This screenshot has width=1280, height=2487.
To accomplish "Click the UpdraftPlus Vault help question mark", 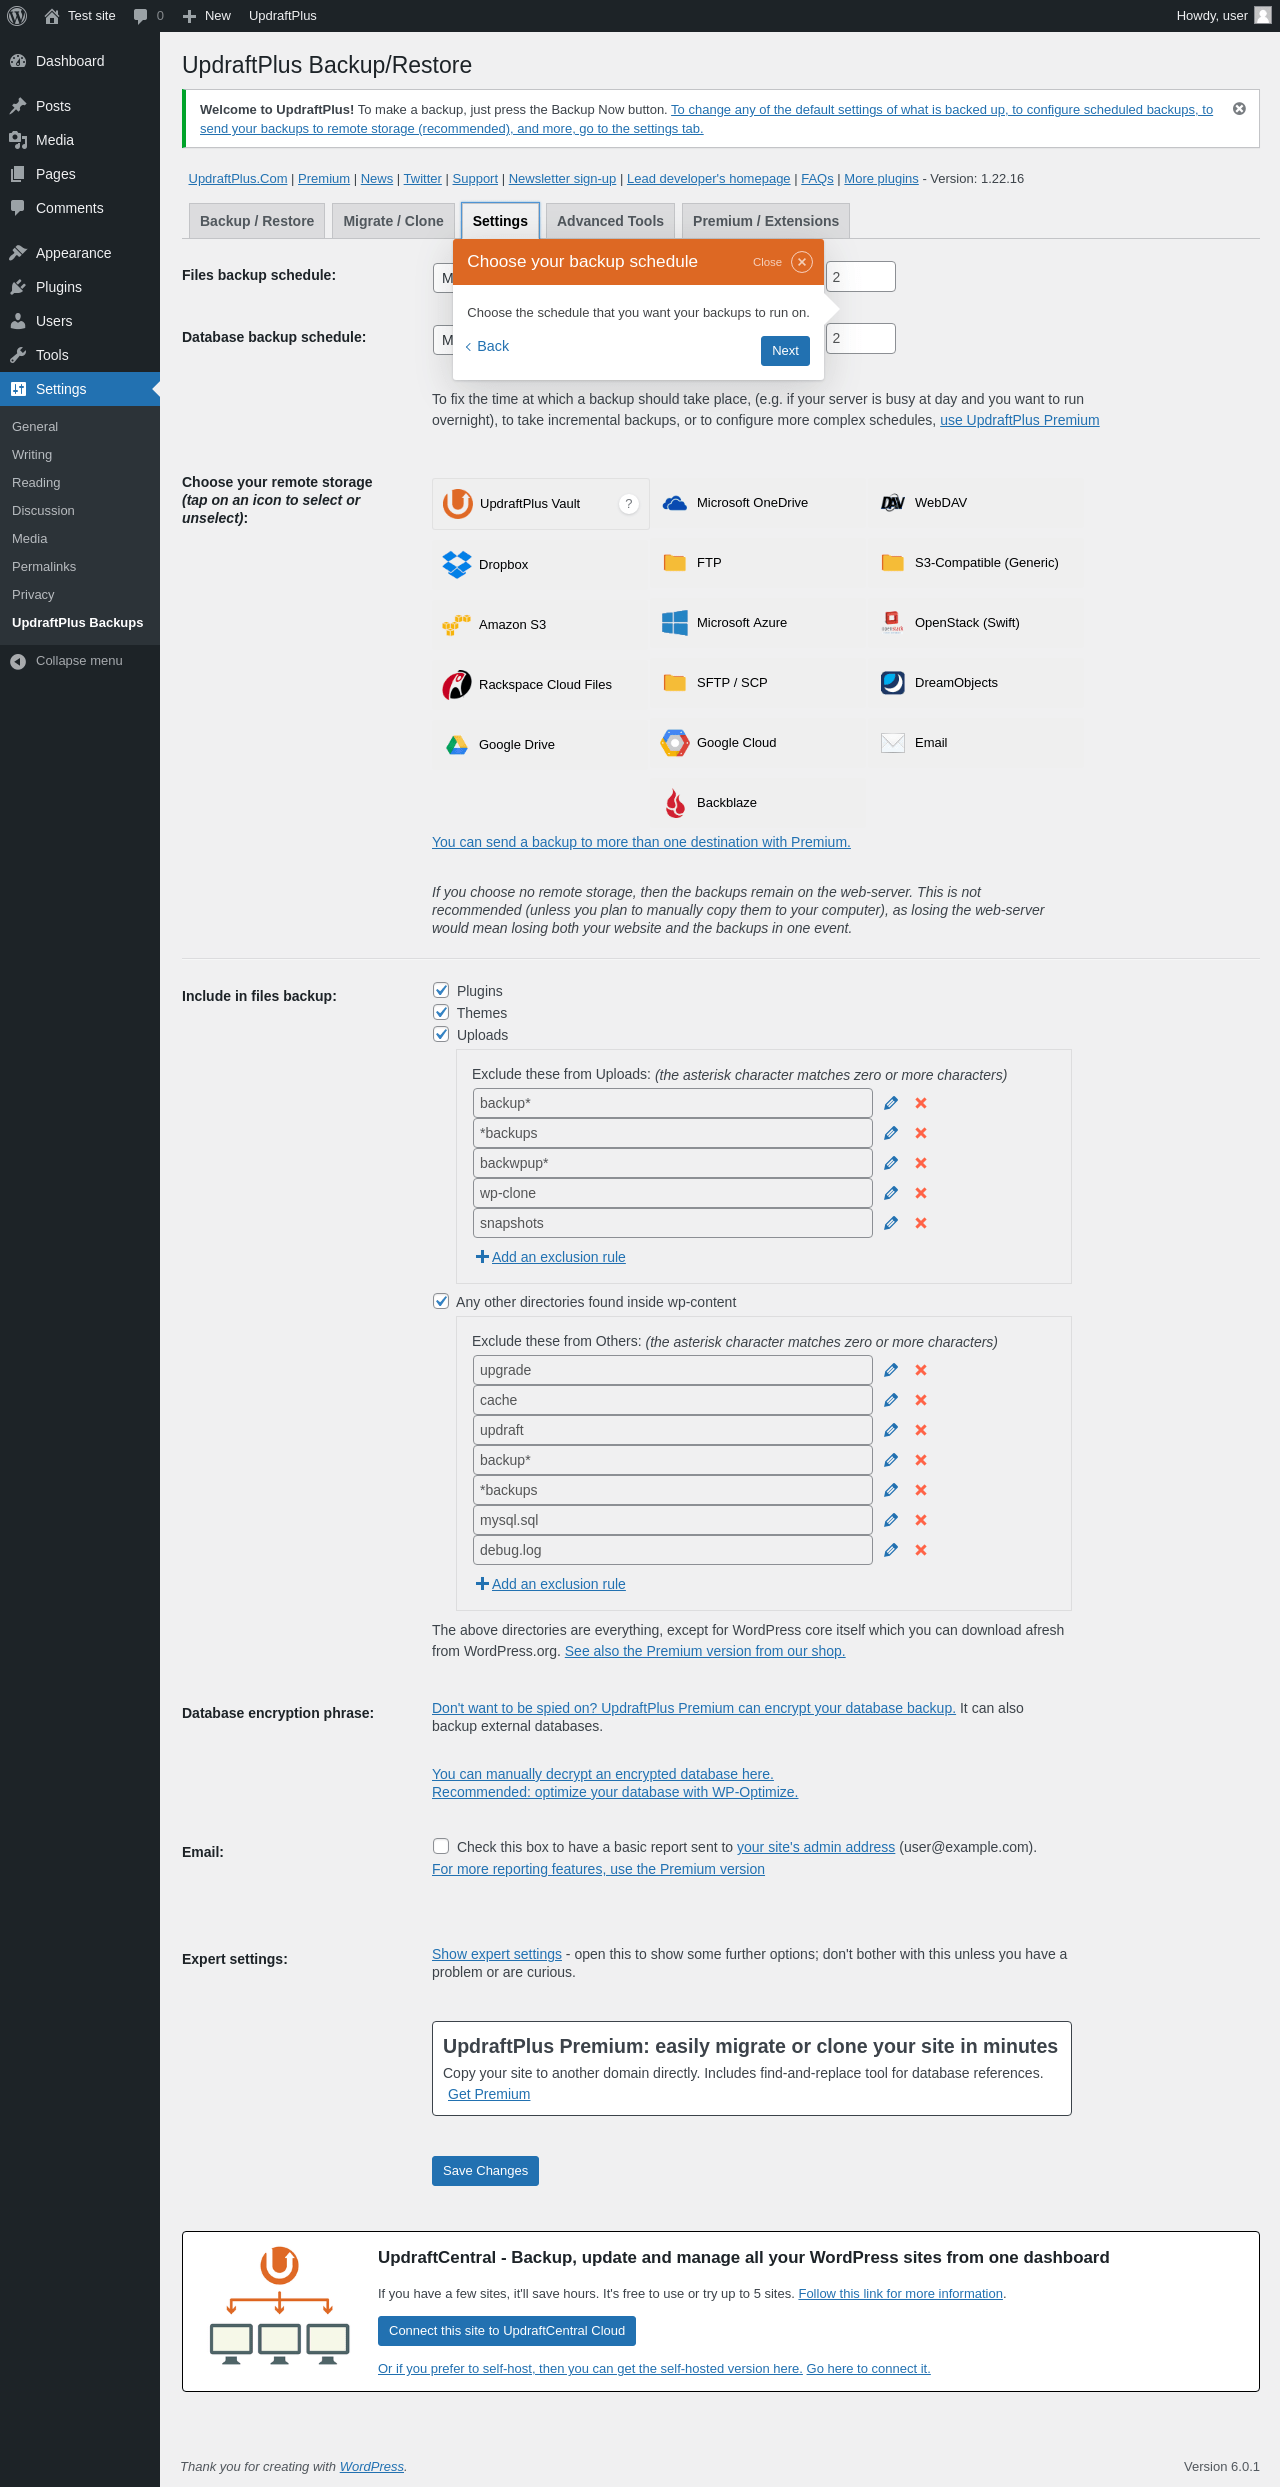I will click(628, 504).
